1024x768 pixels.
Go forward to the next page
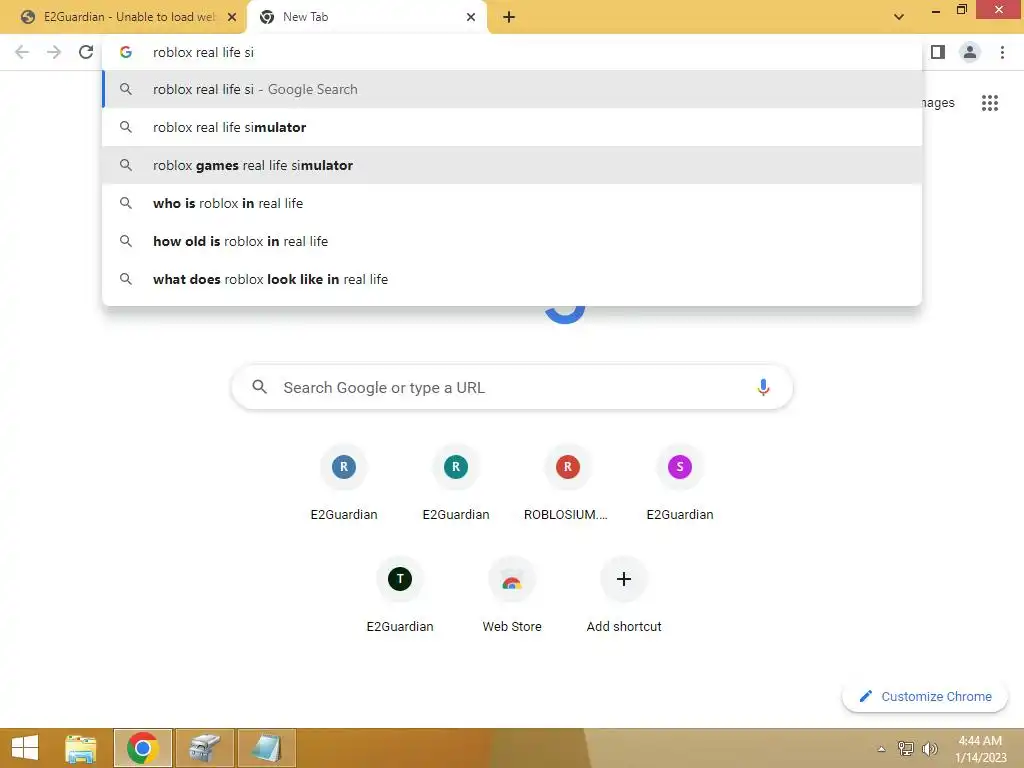(x=54, y=52)
